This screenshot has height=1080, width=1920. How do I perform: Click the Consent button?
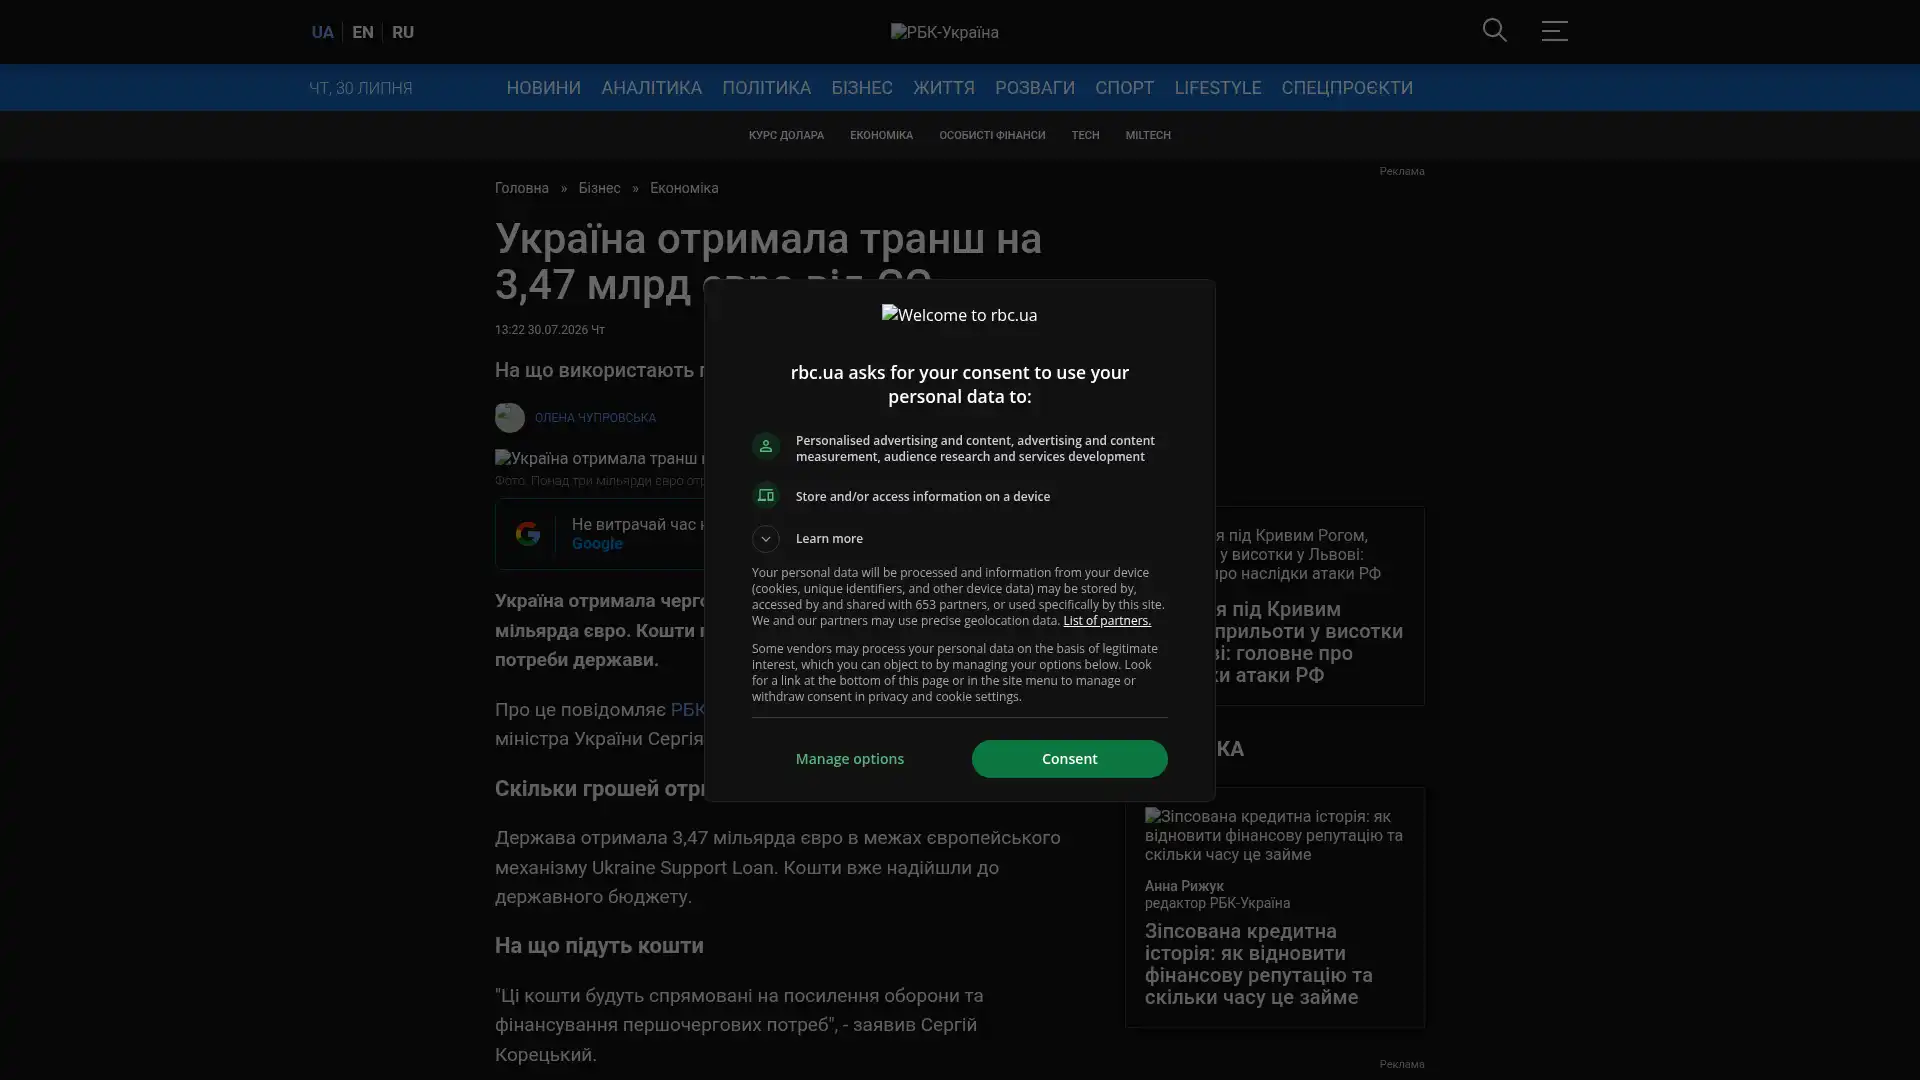tap(1070, 759)
